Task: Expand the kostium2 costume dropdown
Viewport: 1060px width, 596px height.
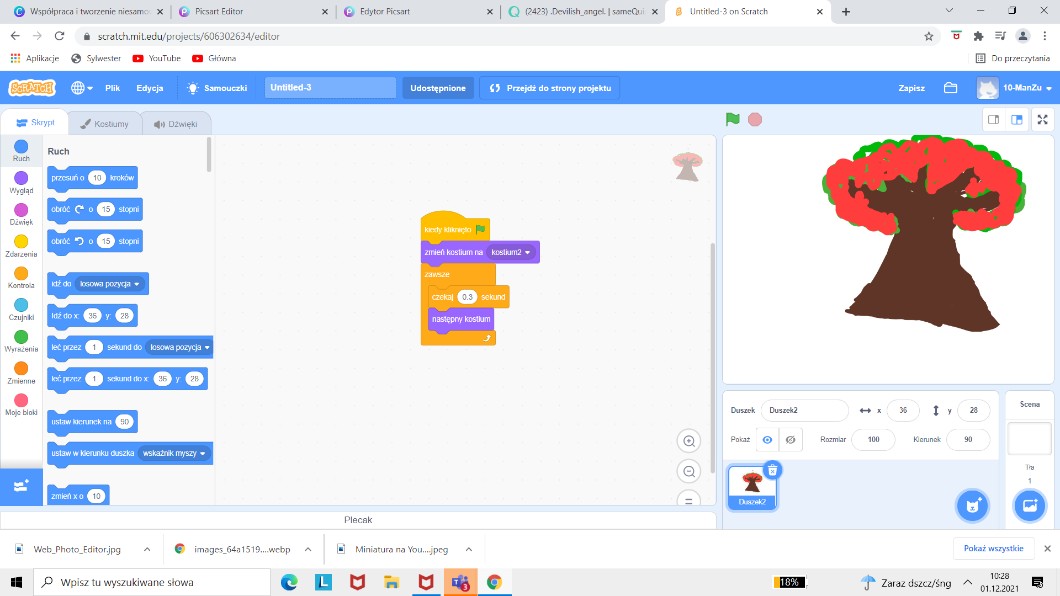Action: (x=527, y=252)
